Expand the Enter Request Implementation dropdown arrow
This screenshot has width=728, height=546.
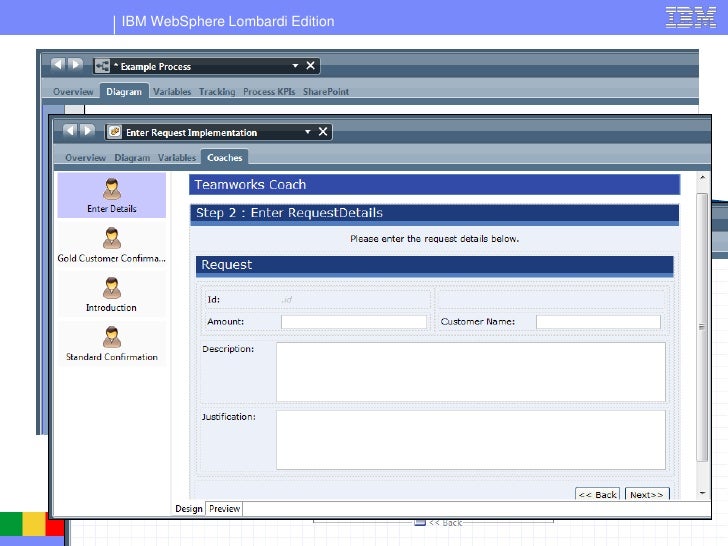pyautogui.click(x=307, y=132)
